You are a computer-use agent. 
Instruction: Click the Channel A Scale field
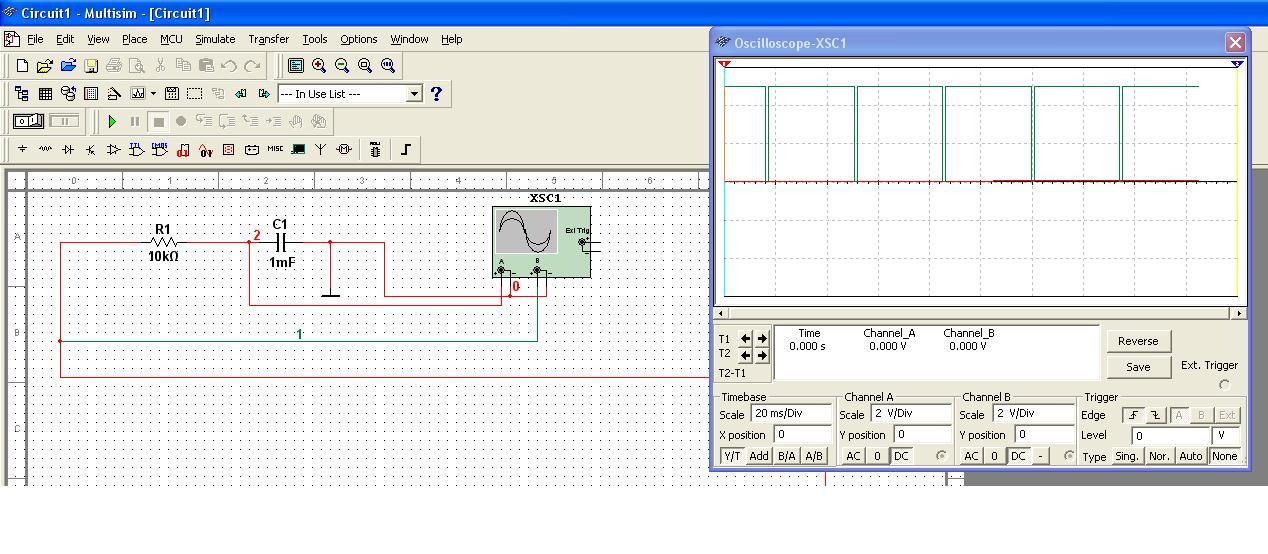coord(910,413)
